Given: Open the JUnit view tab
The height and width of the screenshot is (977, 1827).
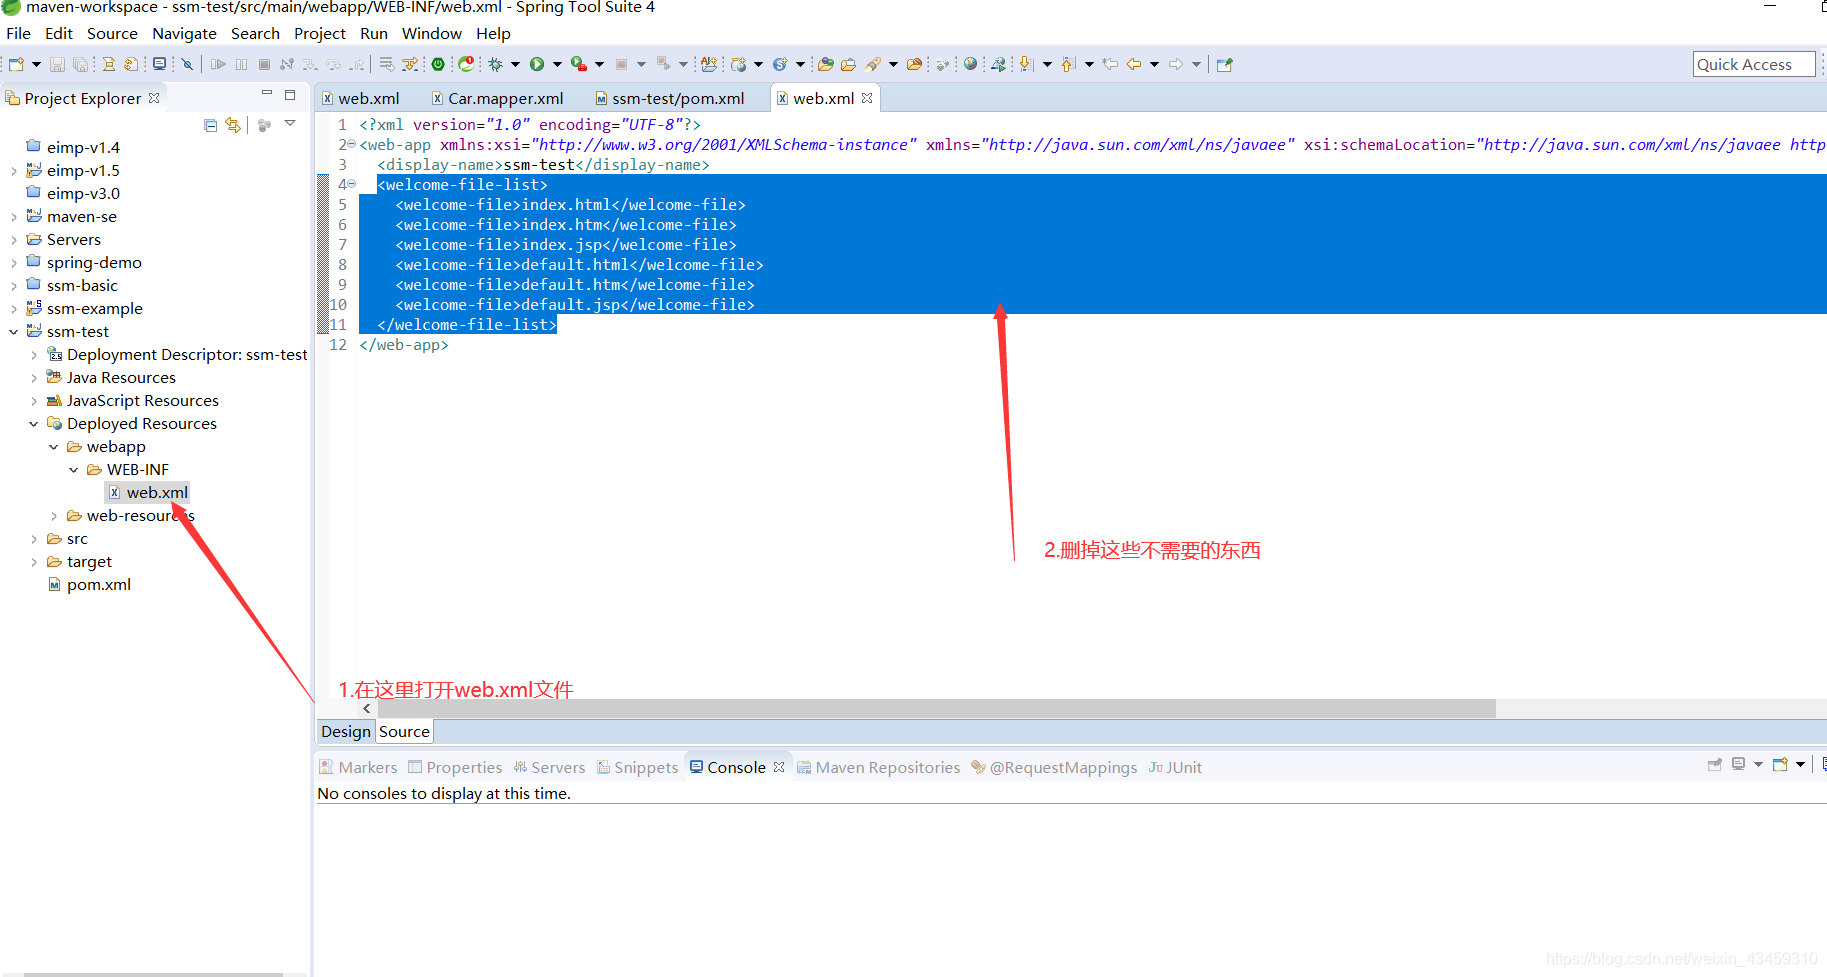Looking at the screenshot, I should [x=1176, y=767].
